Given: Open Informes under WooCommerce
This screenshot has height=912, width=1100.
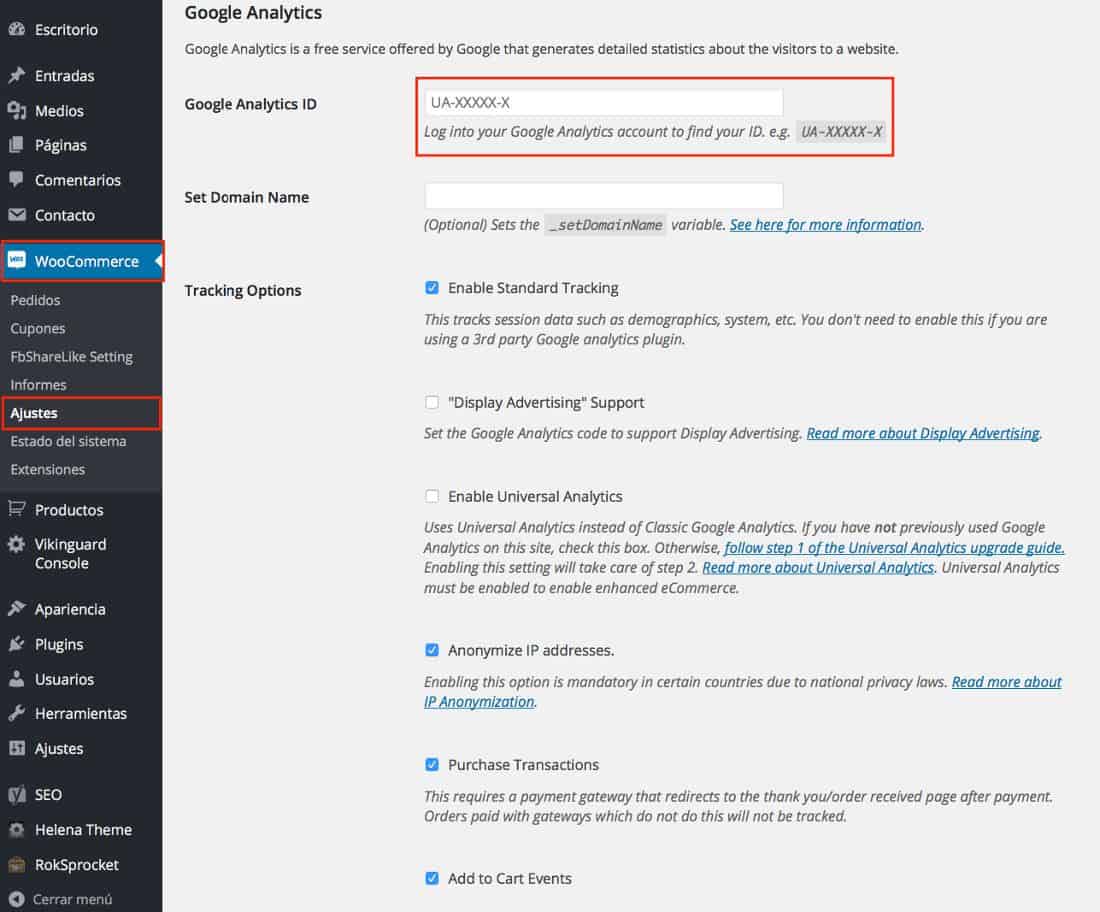Looking at the screenshot, I should [x=39, y=385].
